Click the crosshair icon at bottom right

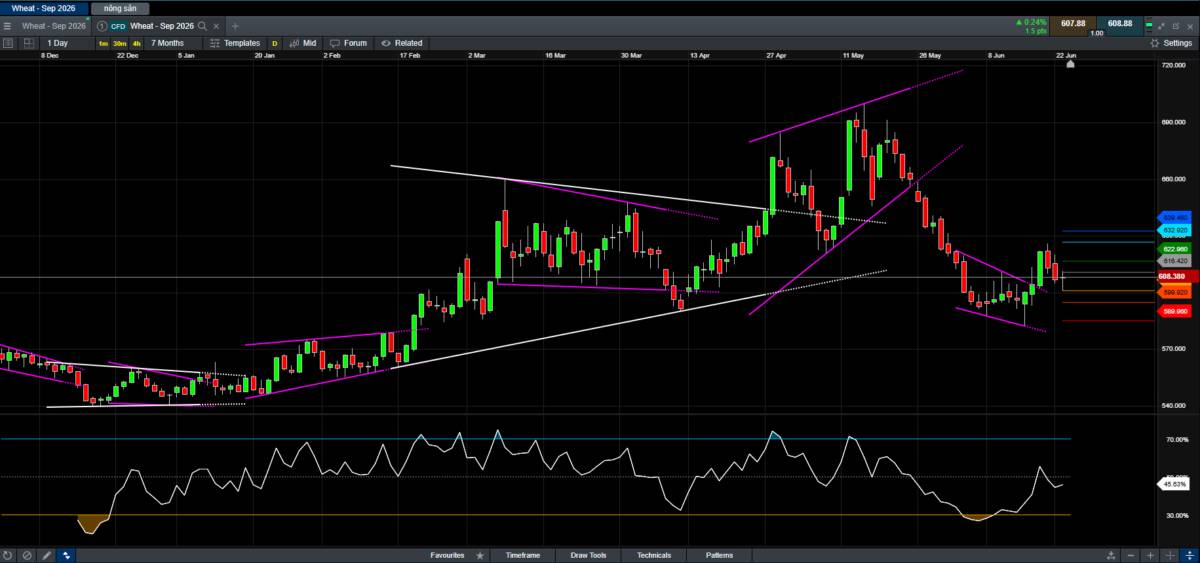point(1170,555)
